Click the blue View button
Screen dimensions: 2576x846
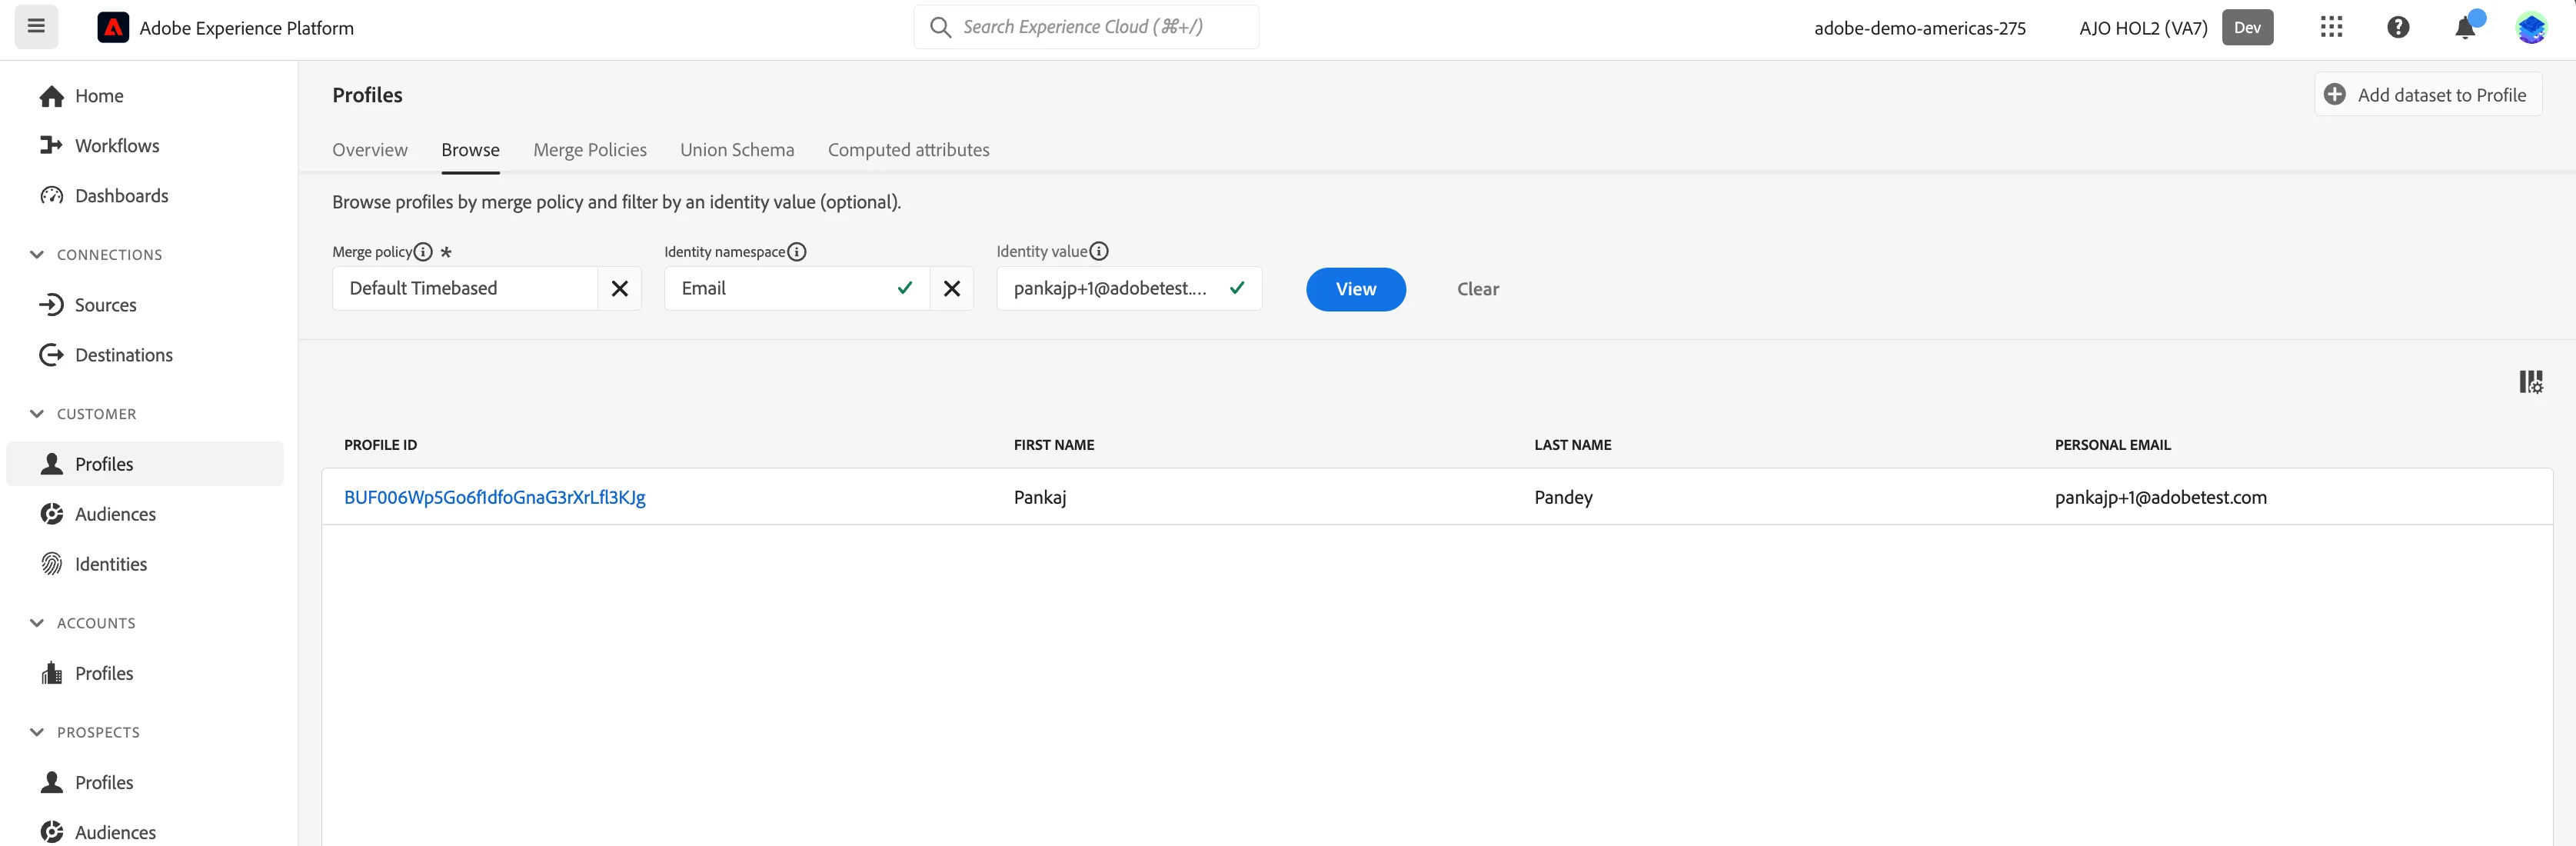point(1355,289)
